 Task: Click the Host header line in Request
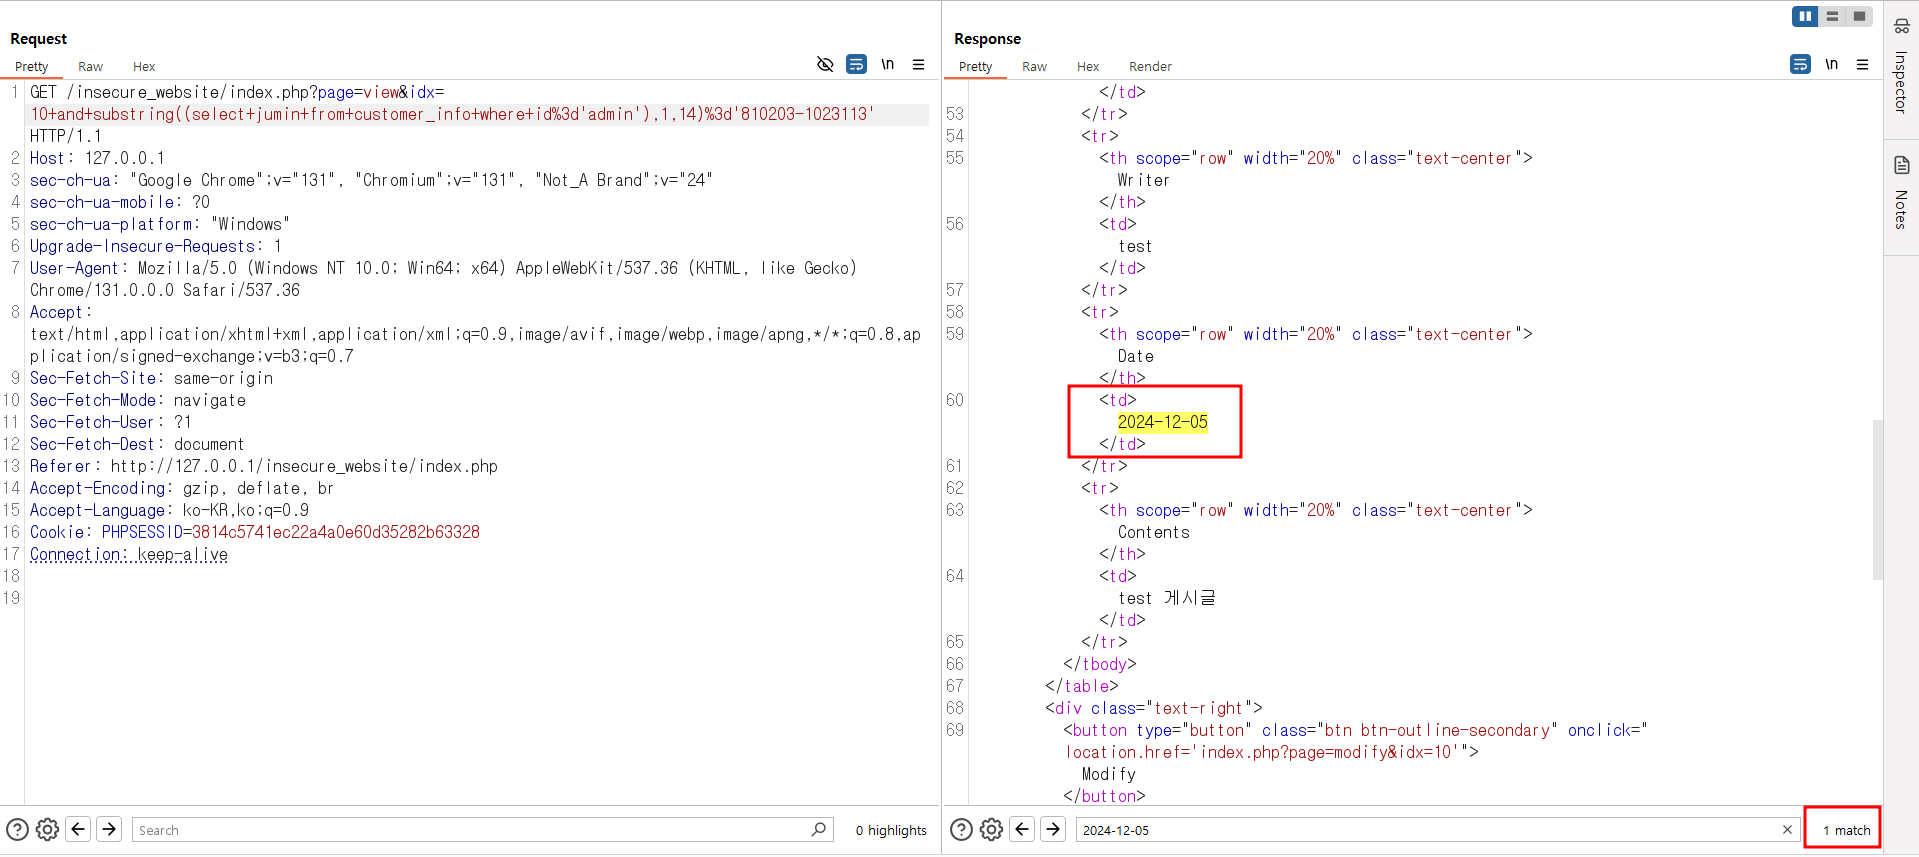coord(97,158)
